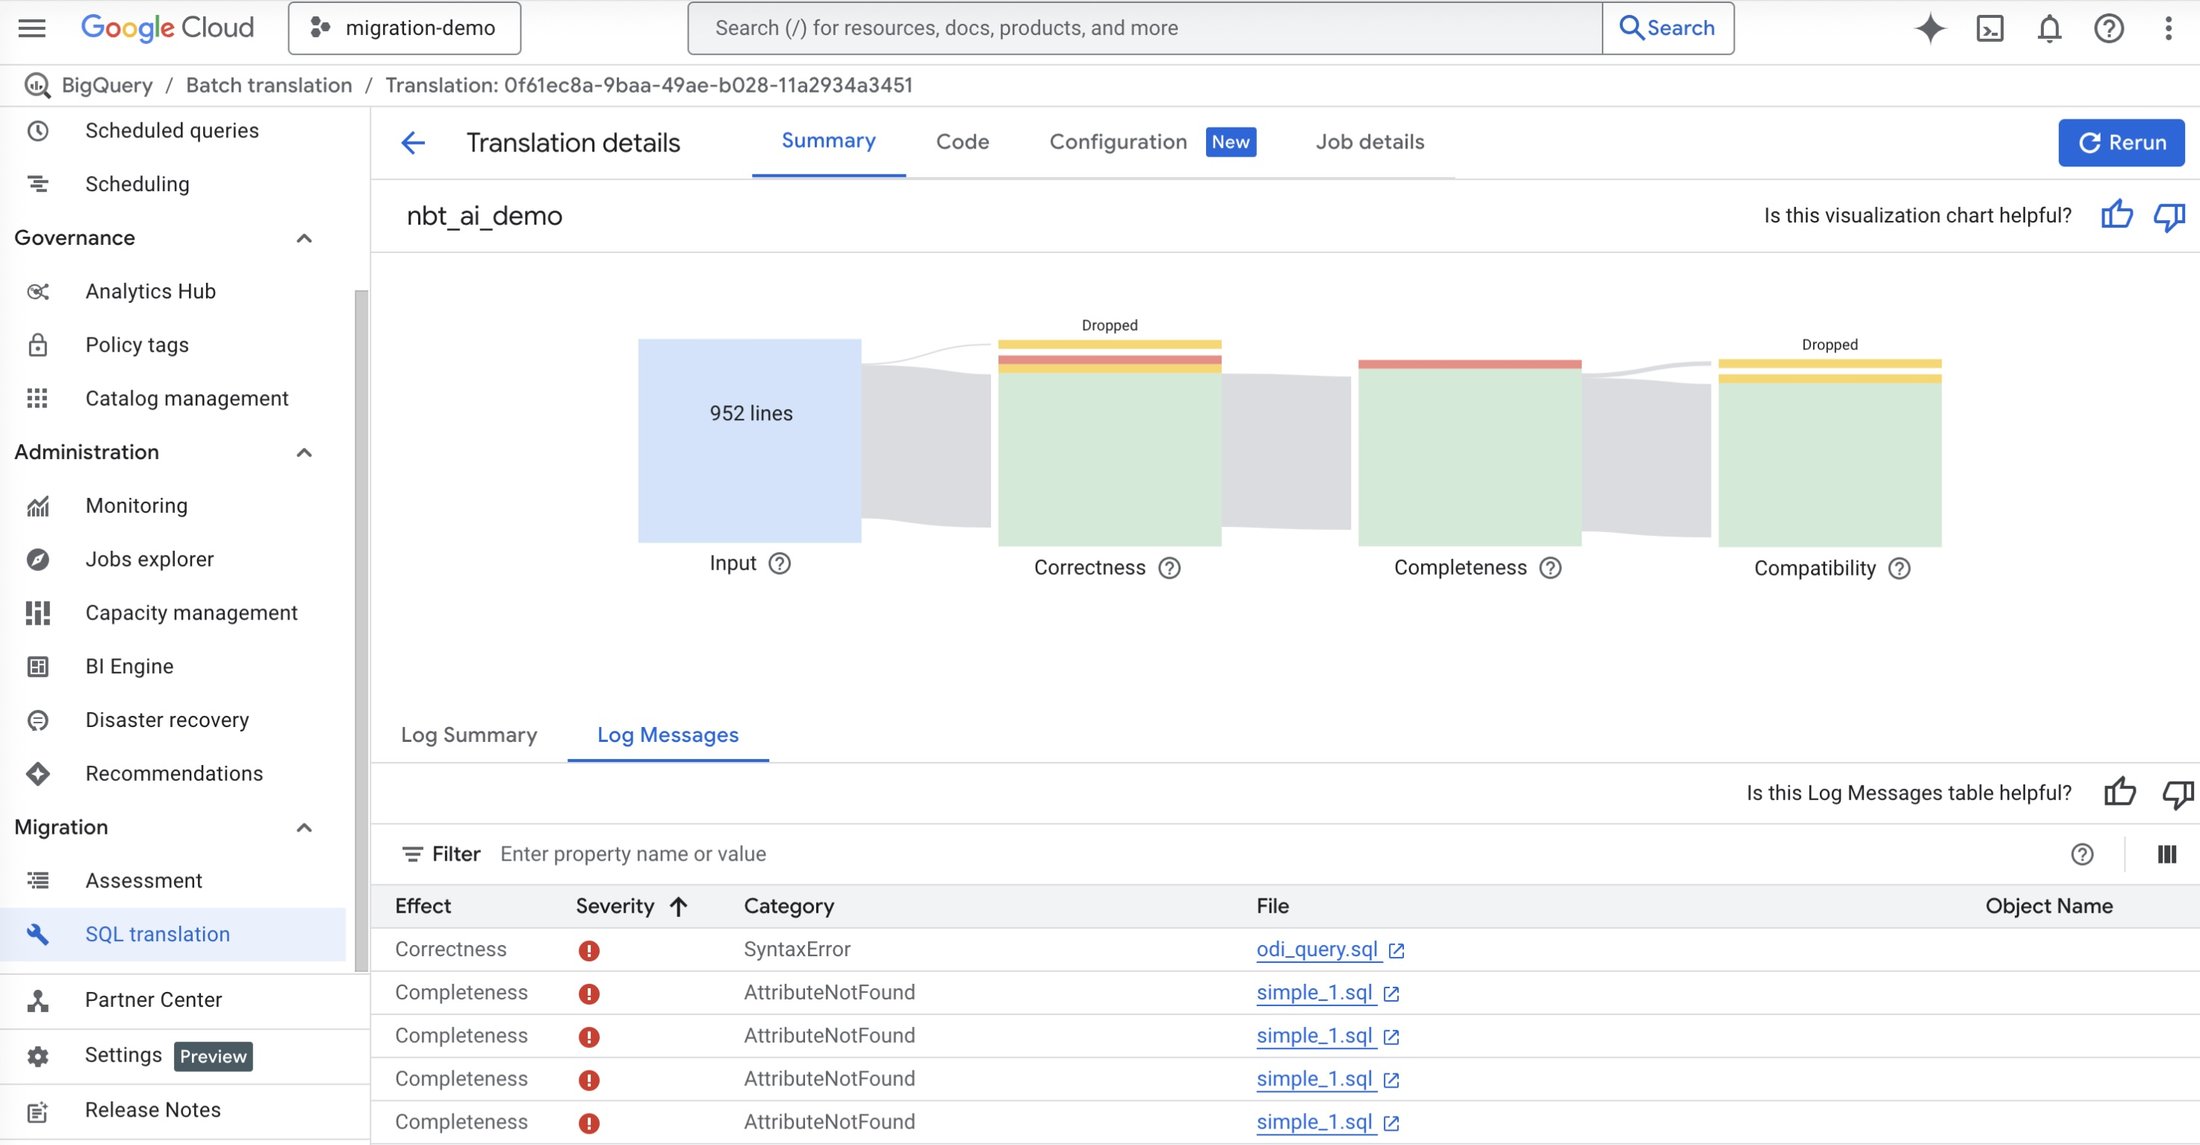Click the Category column header
The height and width of the screenshot is (1145, 2200).
pos(789,906)
